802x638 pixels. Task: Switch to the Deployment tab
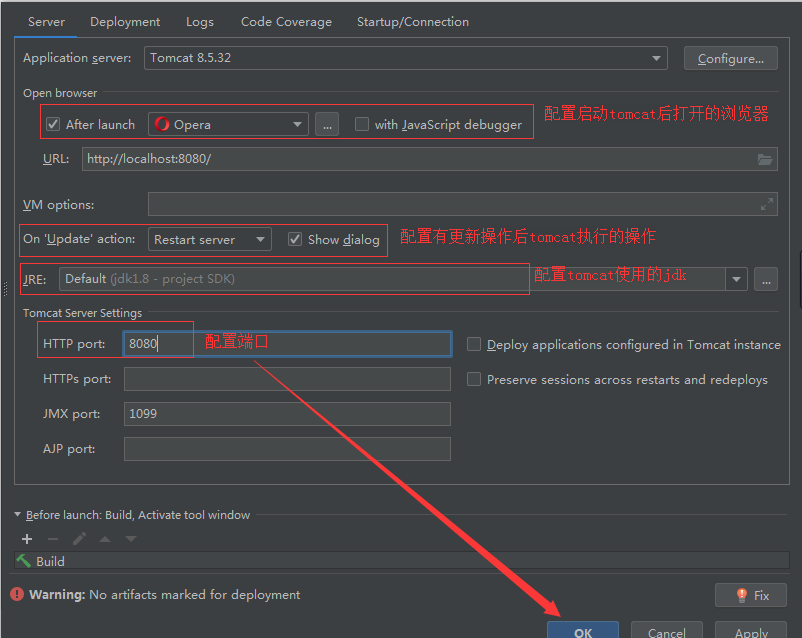pos(125,22)
